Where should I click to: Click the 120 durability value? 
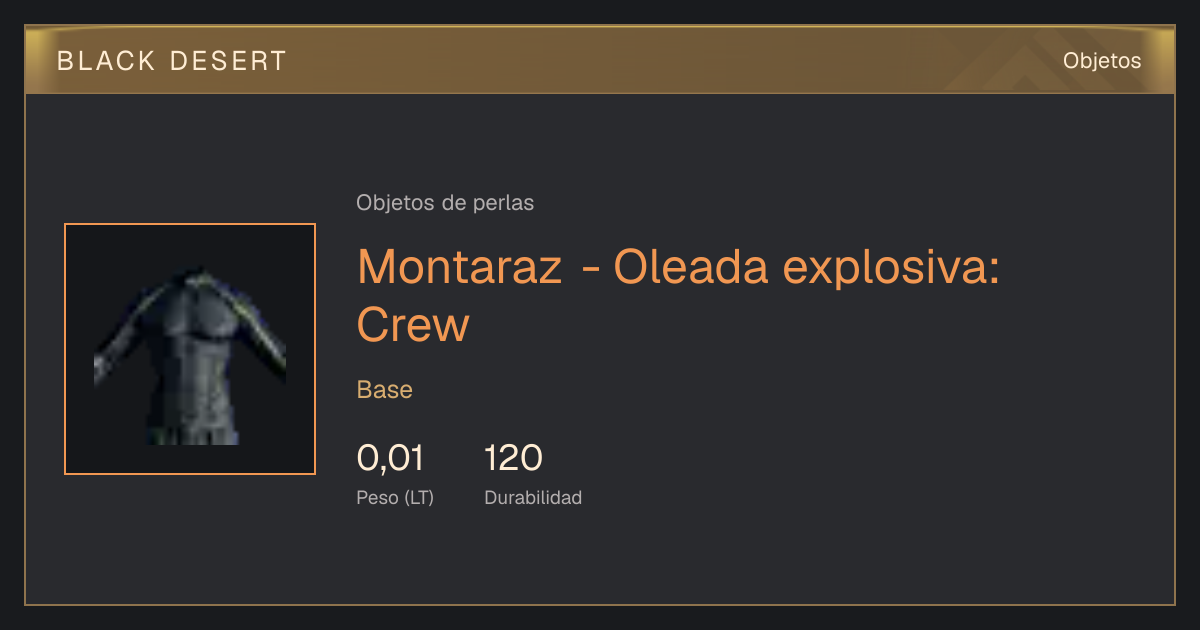tap(513, 458)
